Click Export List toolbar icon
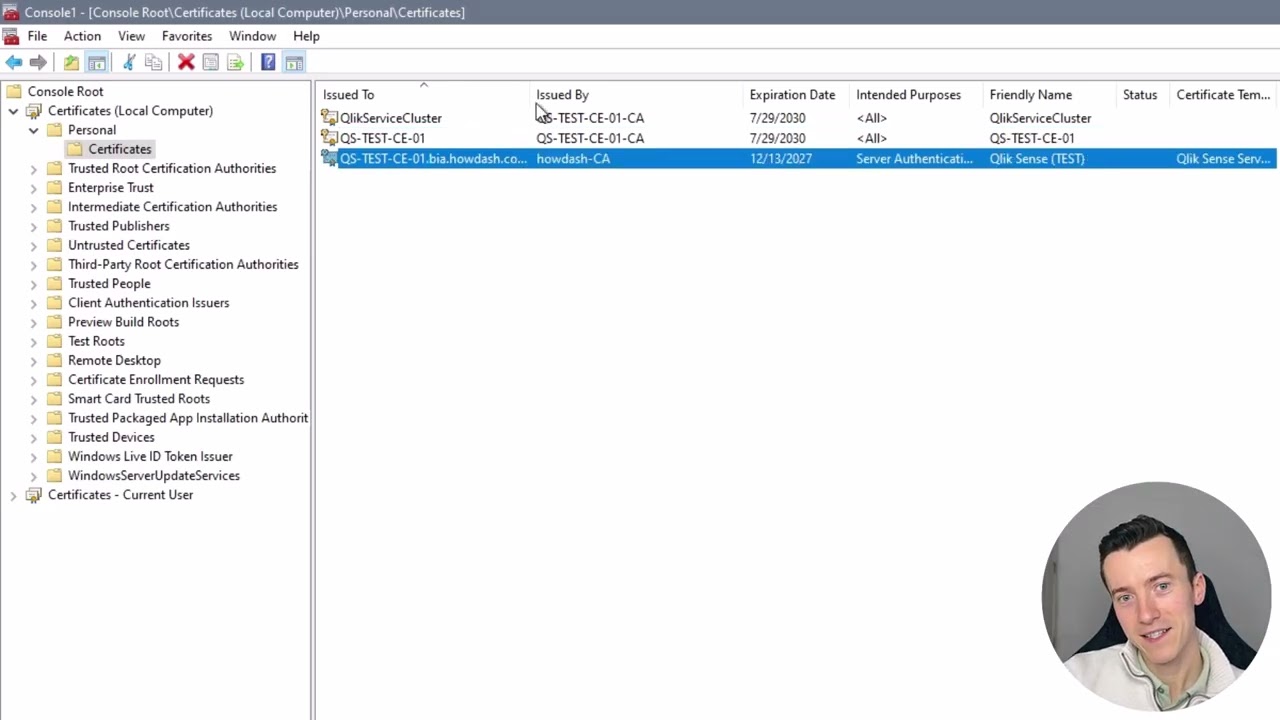 pyautogui.click(x=235, y=63)
